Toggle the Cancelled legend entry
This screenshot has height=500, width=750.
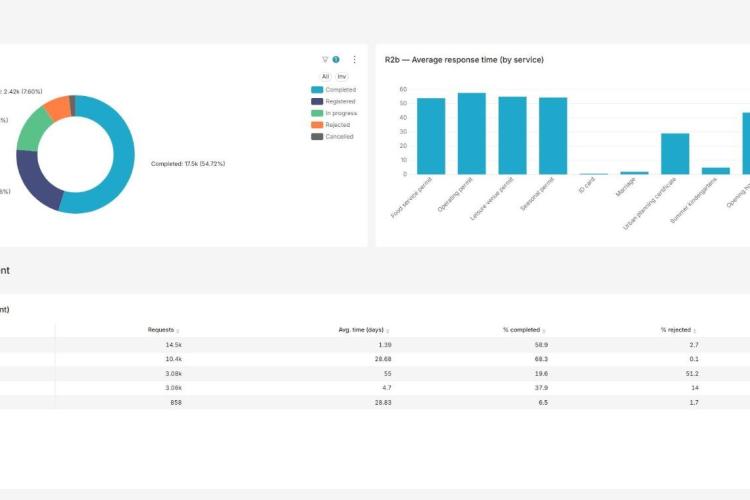coord(332,137)
